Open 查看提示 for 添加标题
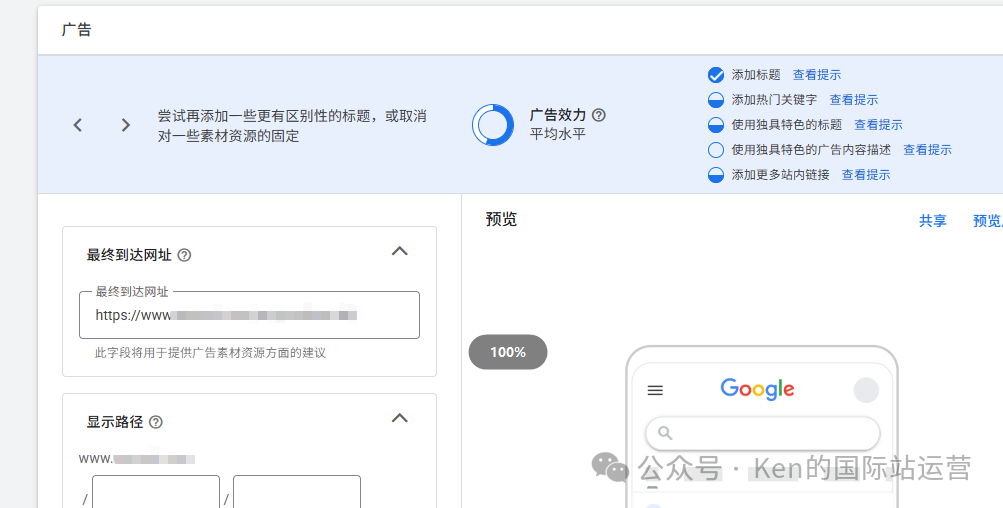 tap(817, 75)
